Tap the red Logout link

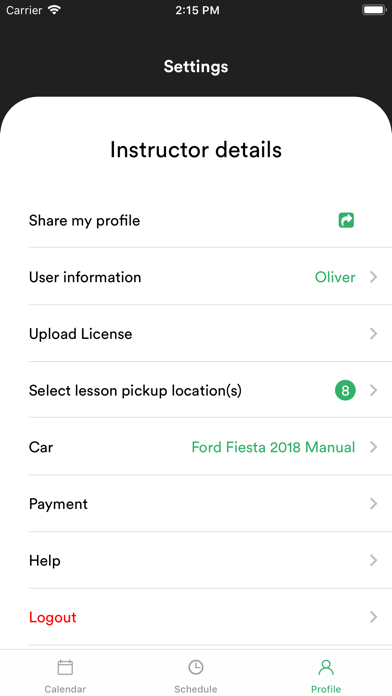point(53,617)
